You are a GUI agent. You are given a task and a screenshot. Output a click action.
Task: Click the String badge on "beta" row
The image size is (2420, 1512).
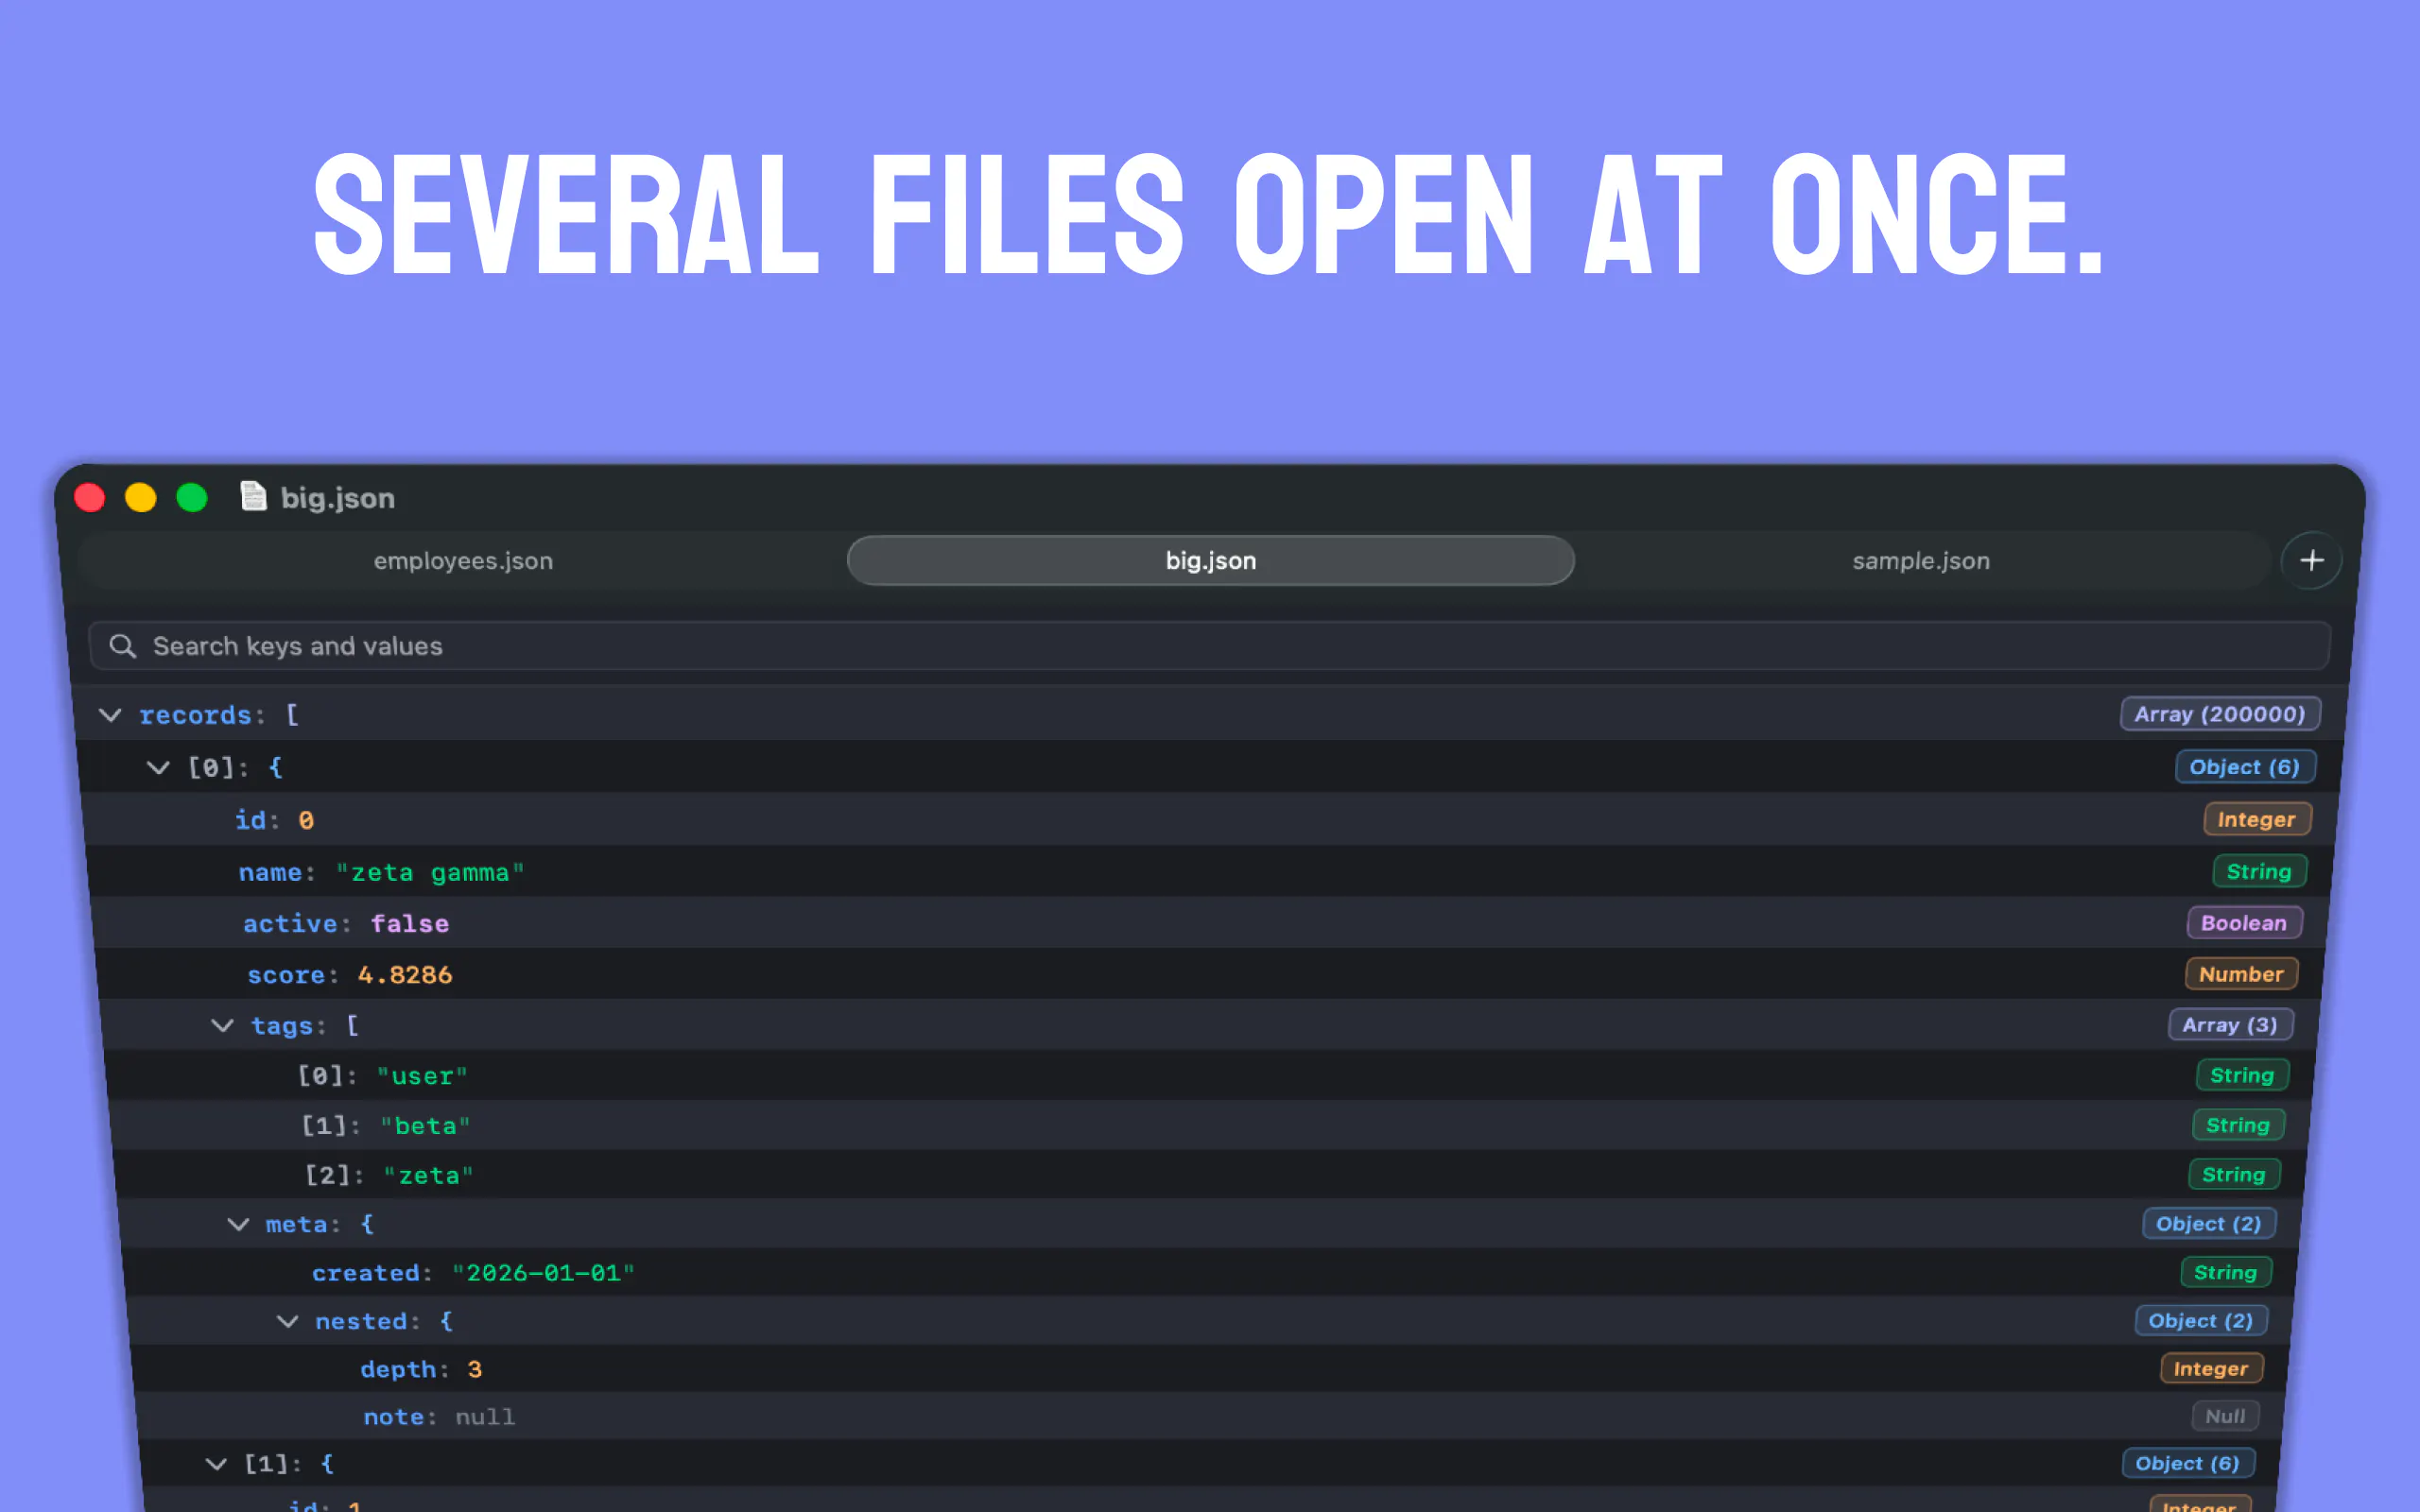(x=2238, y=1125)
